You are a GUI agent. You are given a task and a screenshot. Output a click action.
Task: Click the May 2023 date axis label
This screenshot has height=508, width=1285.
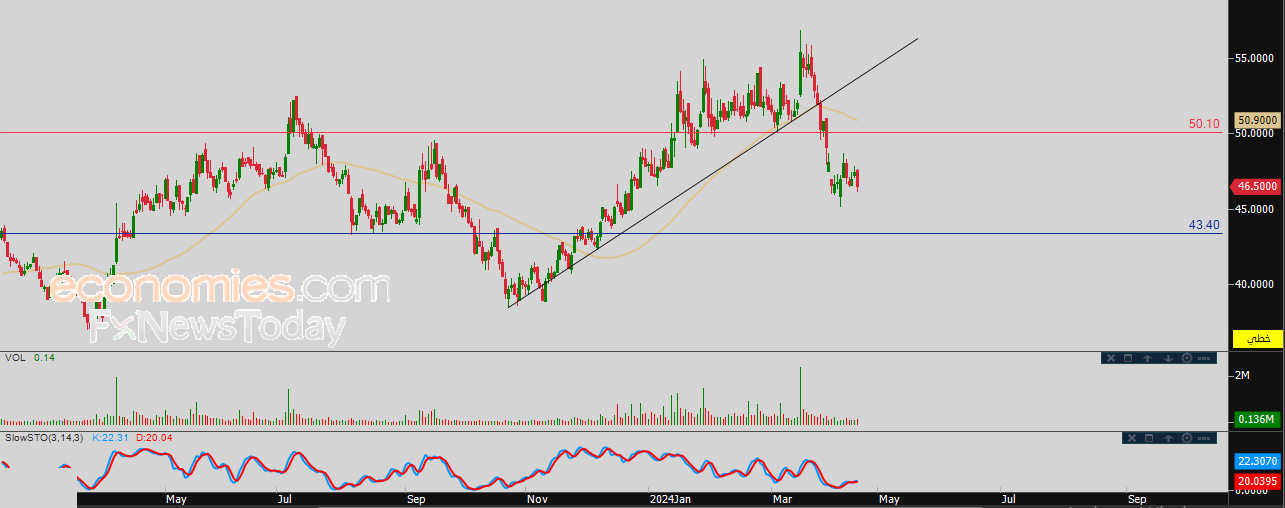pyautogui.click(x=176, y=498)
